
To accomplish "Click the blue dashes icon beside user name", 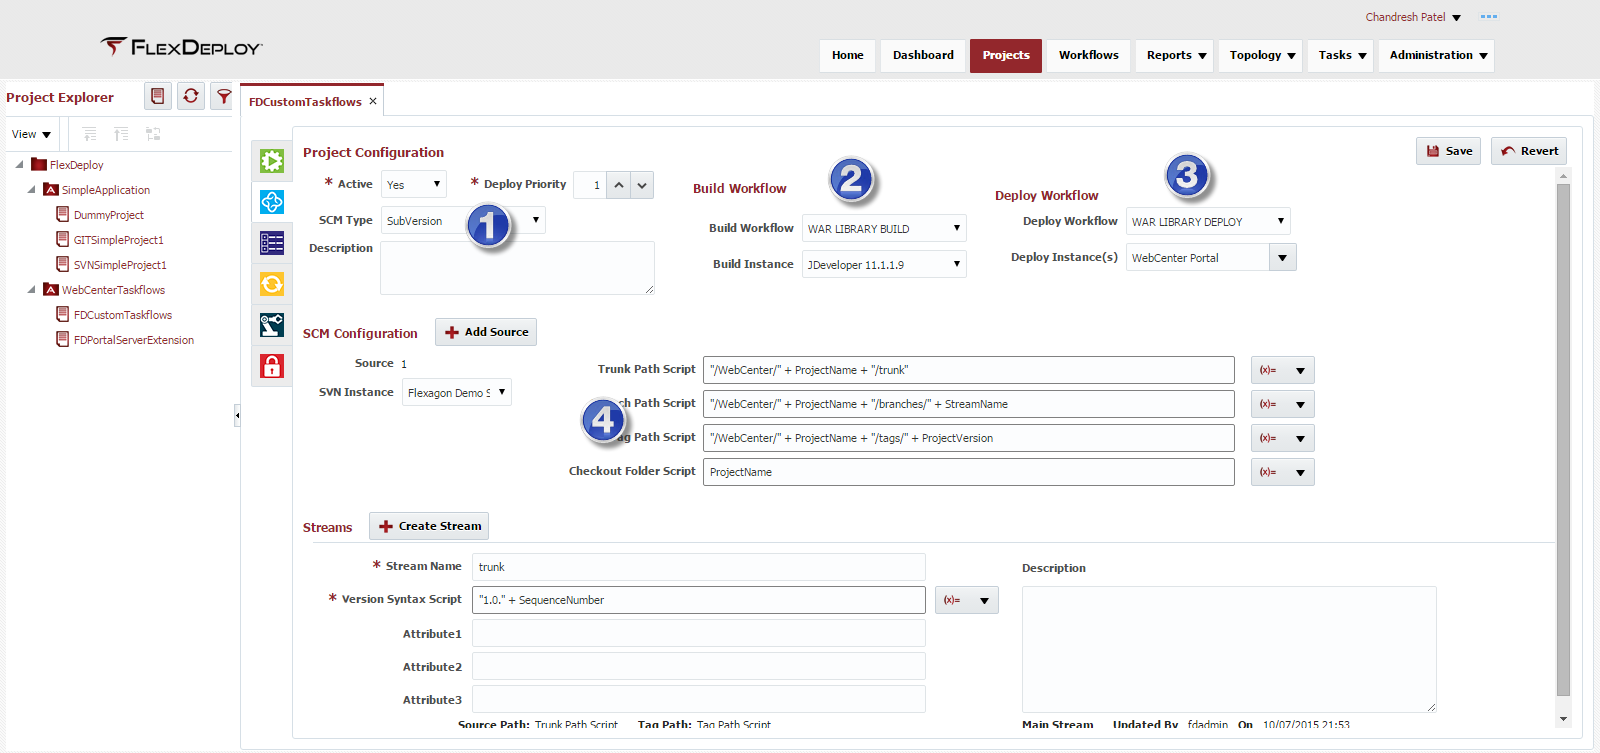I will tap(1489, 17).
